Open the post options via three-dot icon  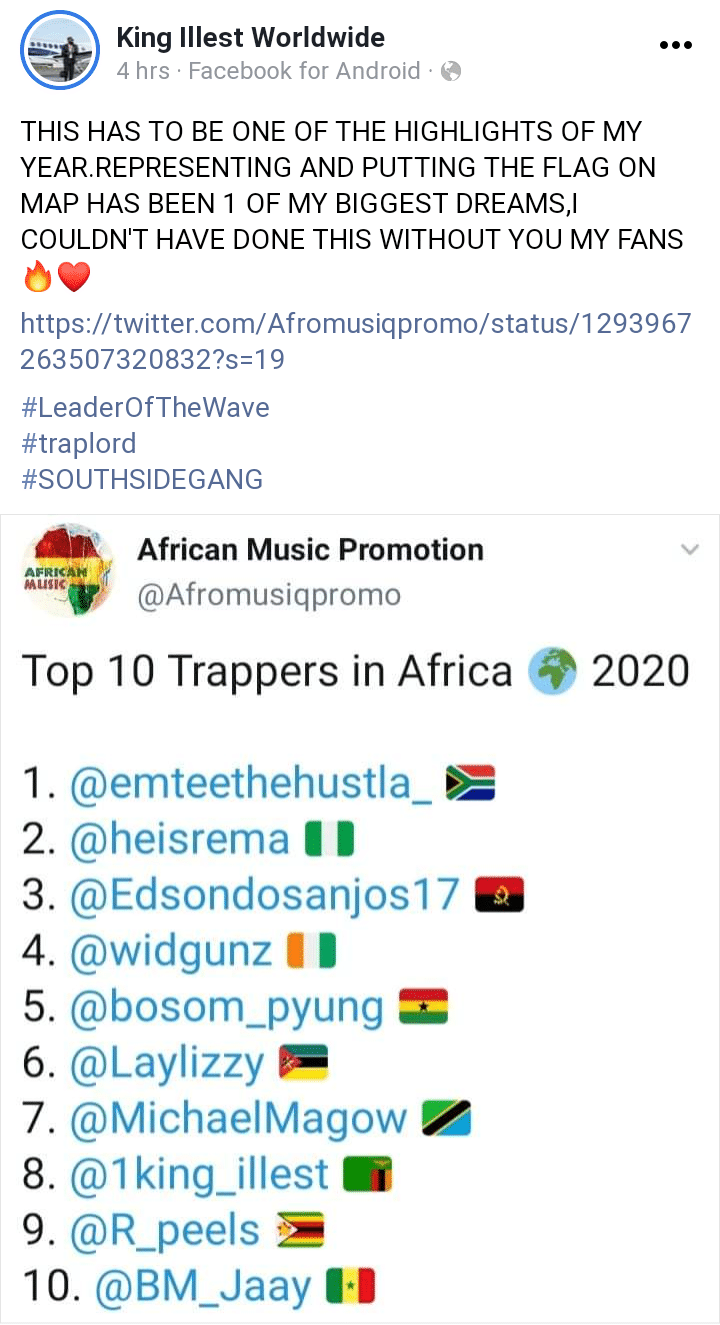[677, 44]
